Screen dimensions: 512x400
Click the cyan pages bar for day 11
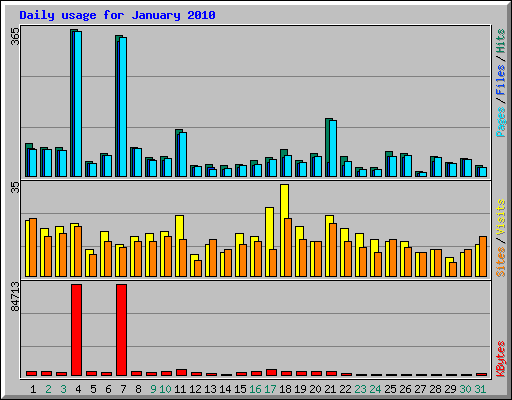click(183, 155)
